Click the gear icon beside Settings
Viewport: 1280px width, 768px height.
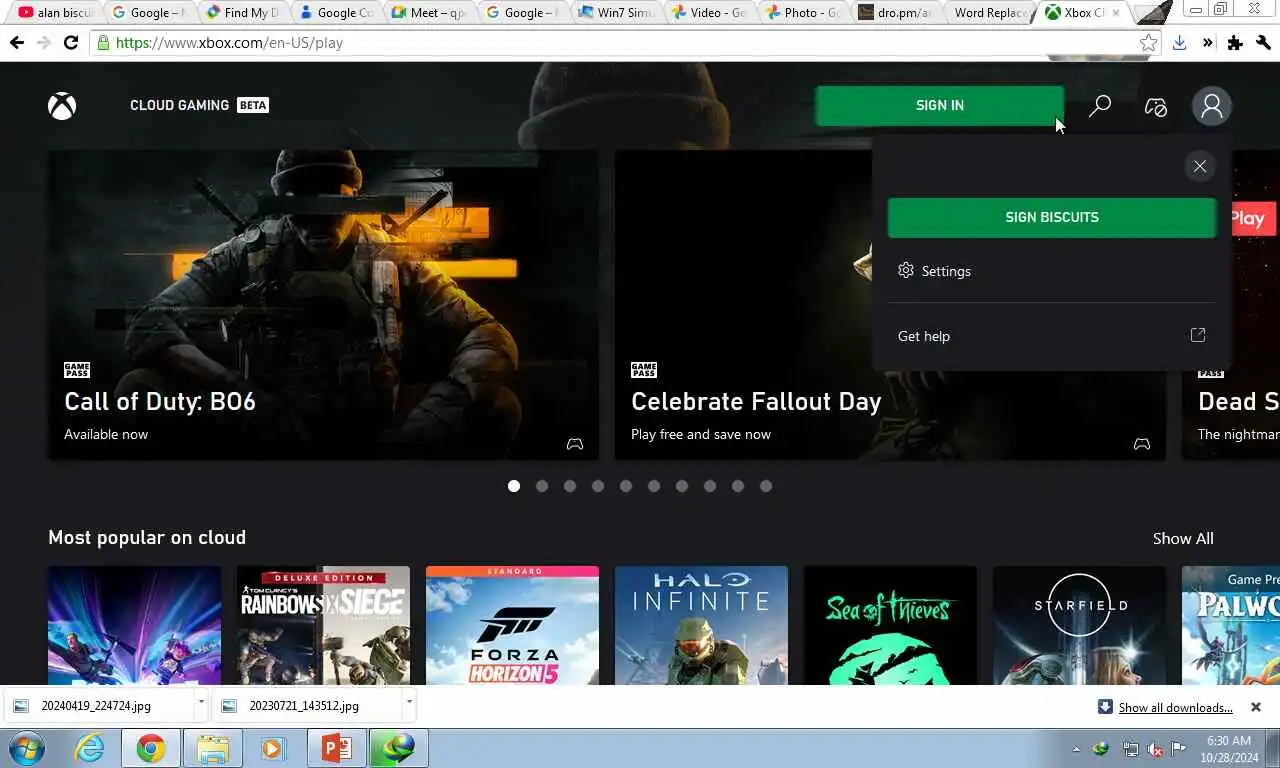(906, 271)
